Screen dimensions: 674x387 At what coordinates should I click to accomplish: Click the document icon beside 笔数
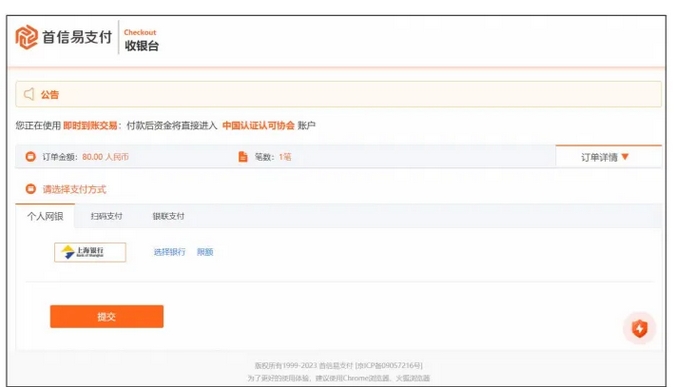pyautogui.click(x=243, y=157)
